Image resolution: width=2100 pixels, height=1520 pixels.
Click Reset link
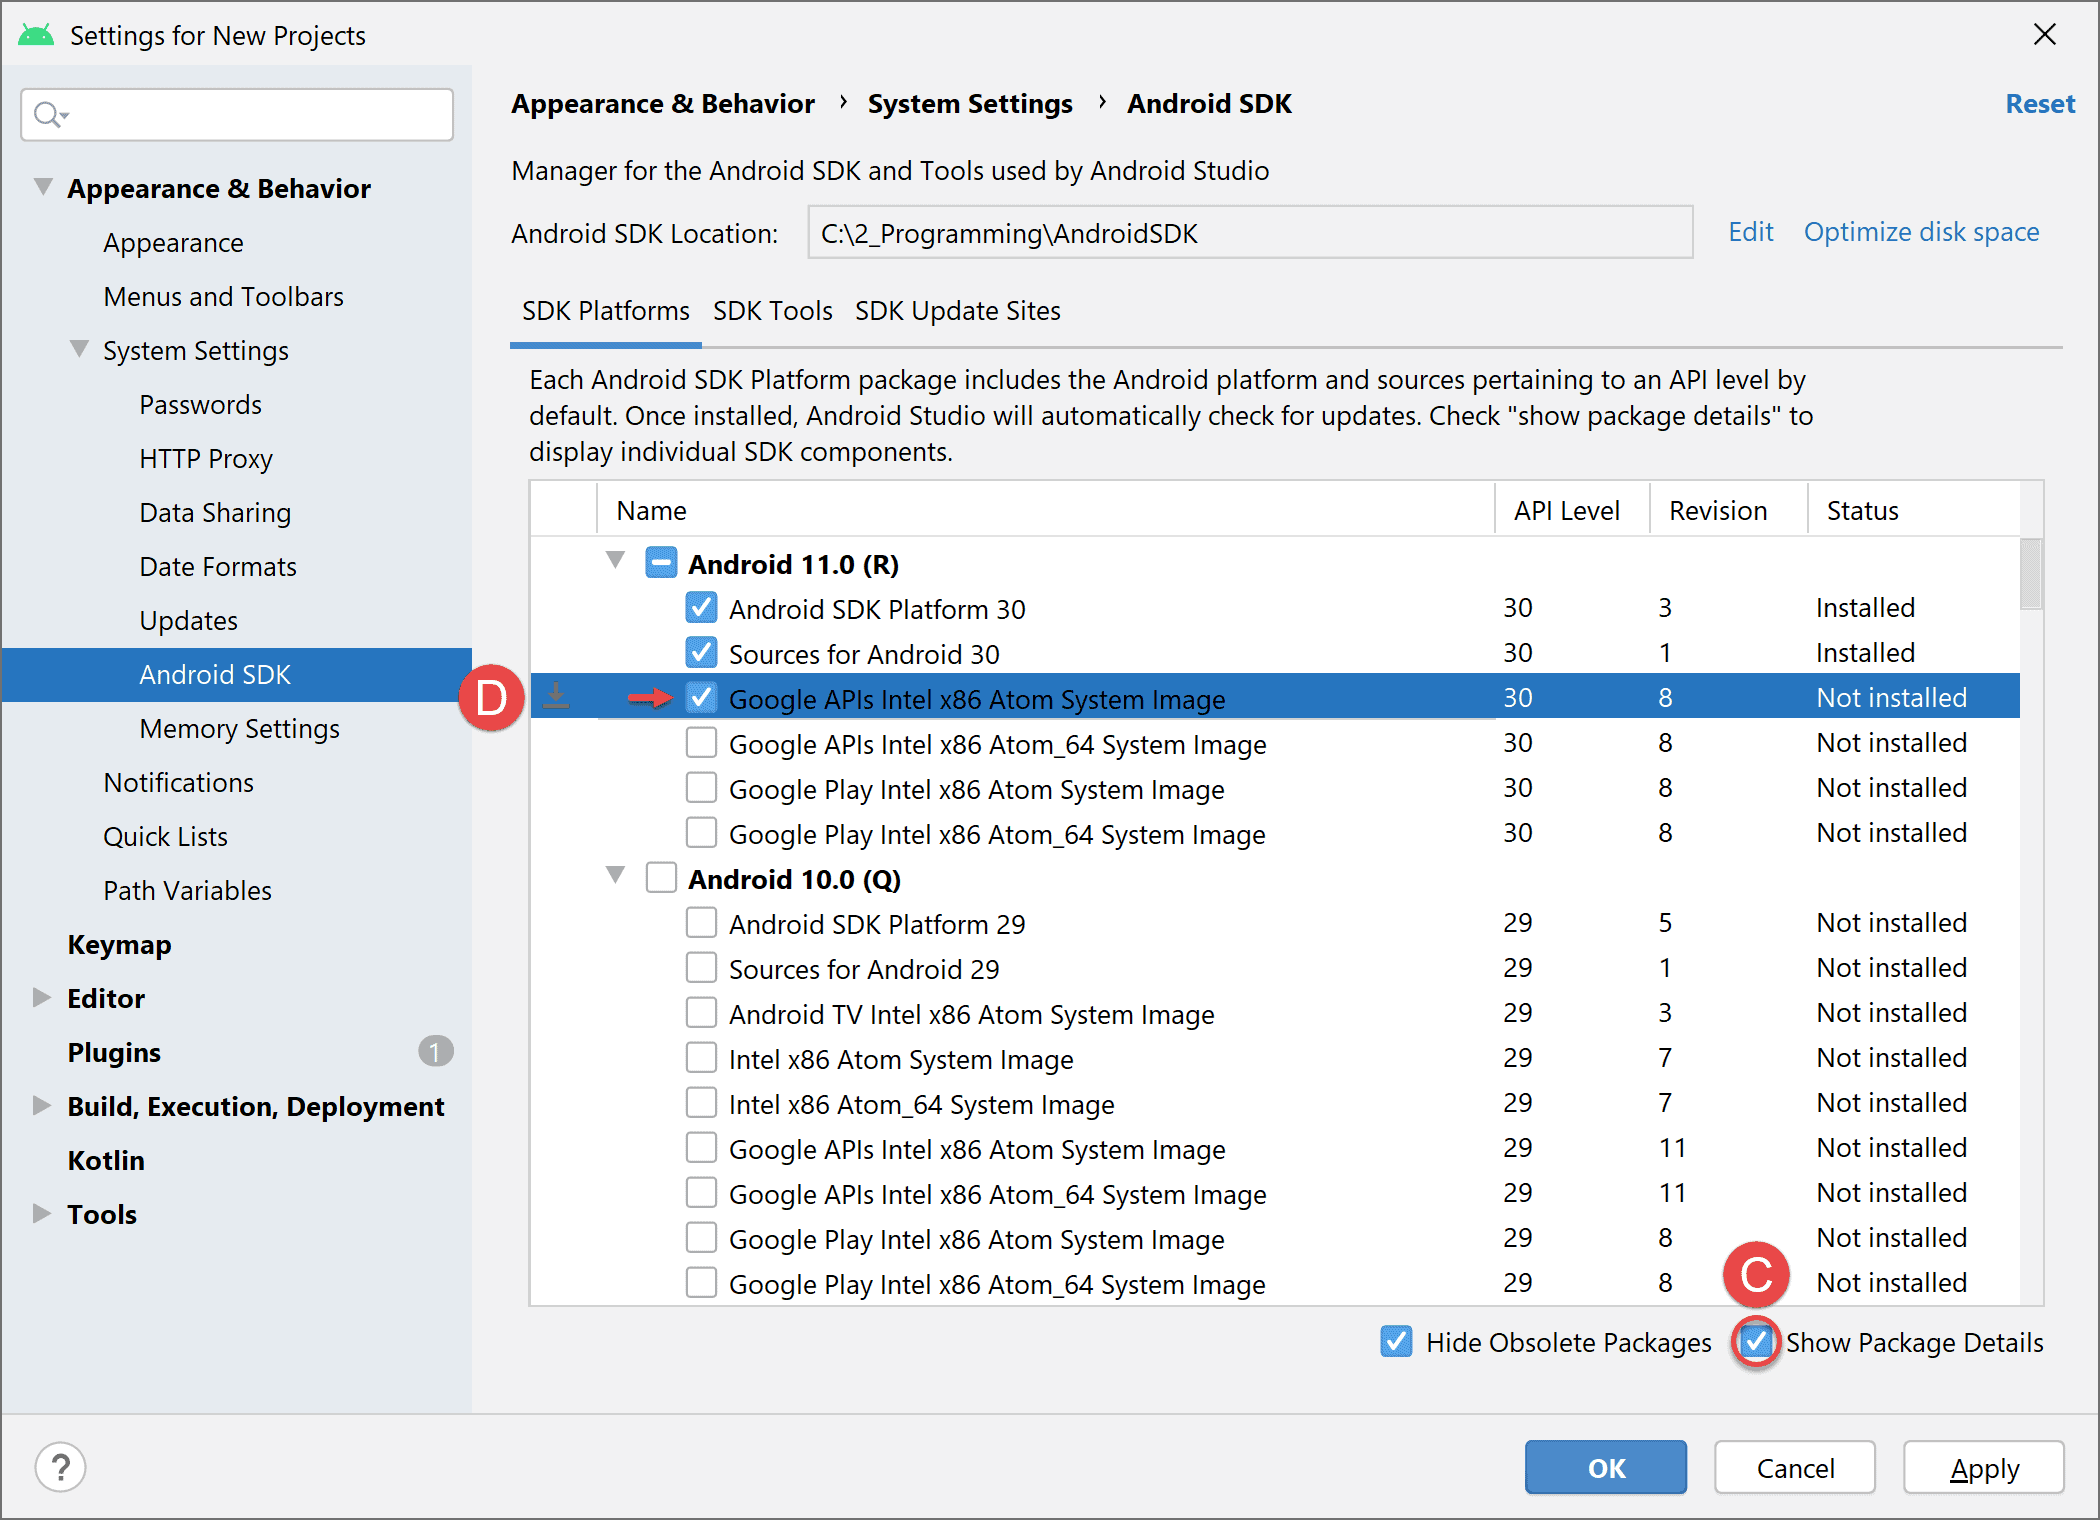tap(2040, 104)
